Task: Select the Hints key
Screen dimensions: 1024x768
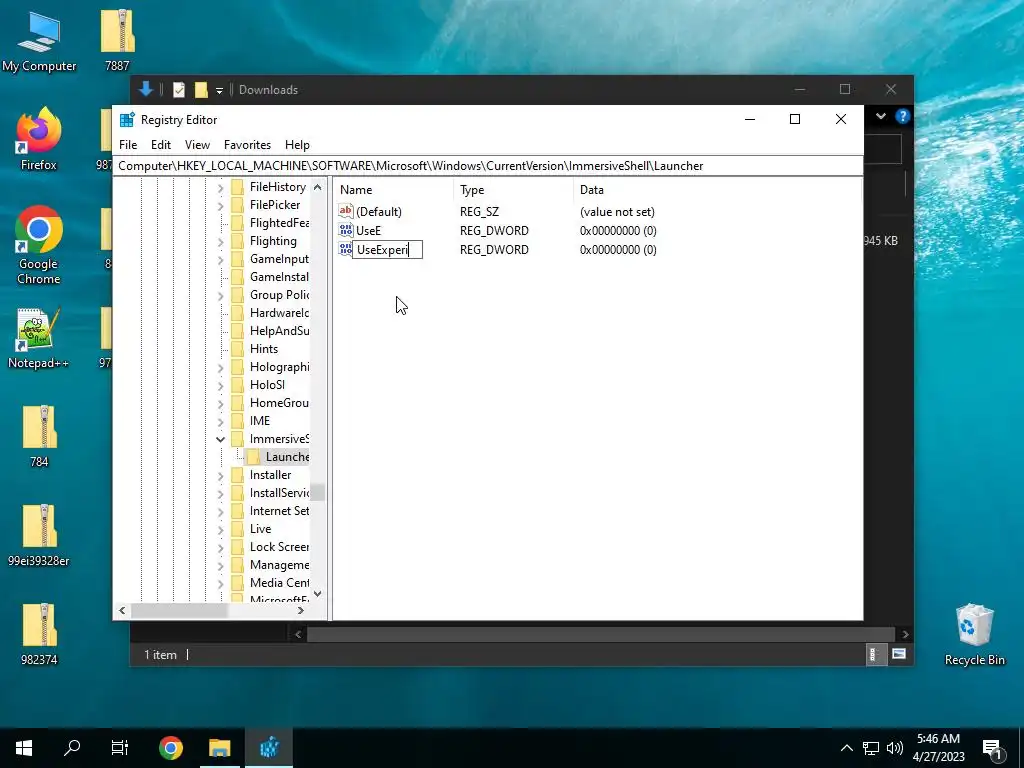Action: [264, 349]
